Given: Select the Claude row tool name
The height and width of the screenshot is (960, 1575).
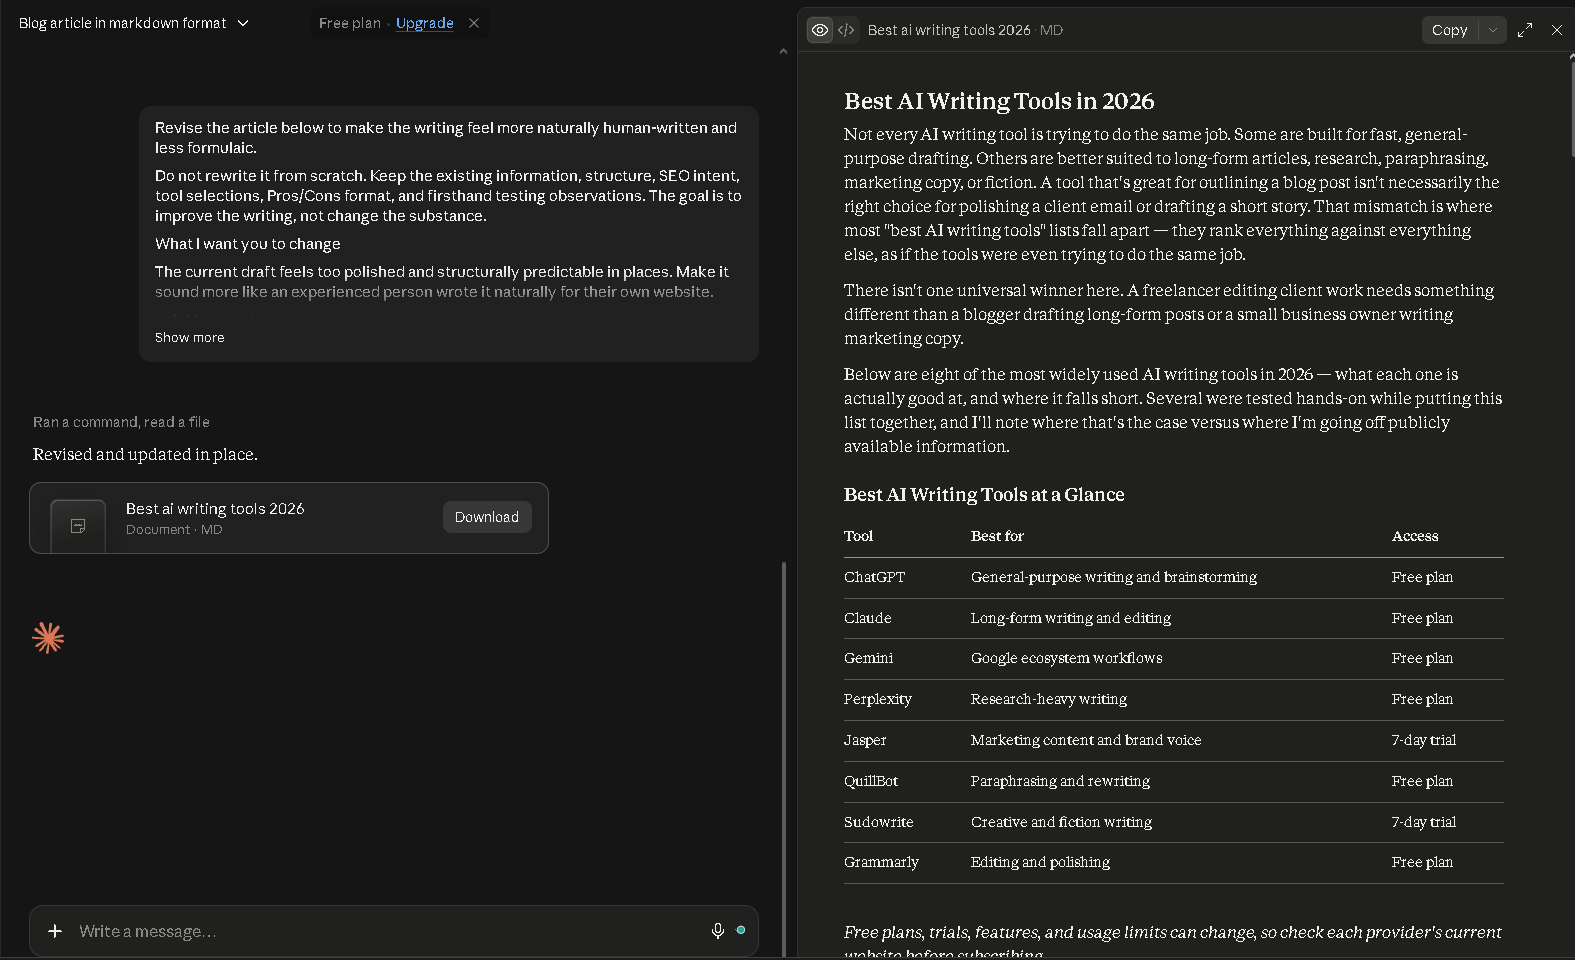Looking at the screenshot, I should (x=867, y=618).
